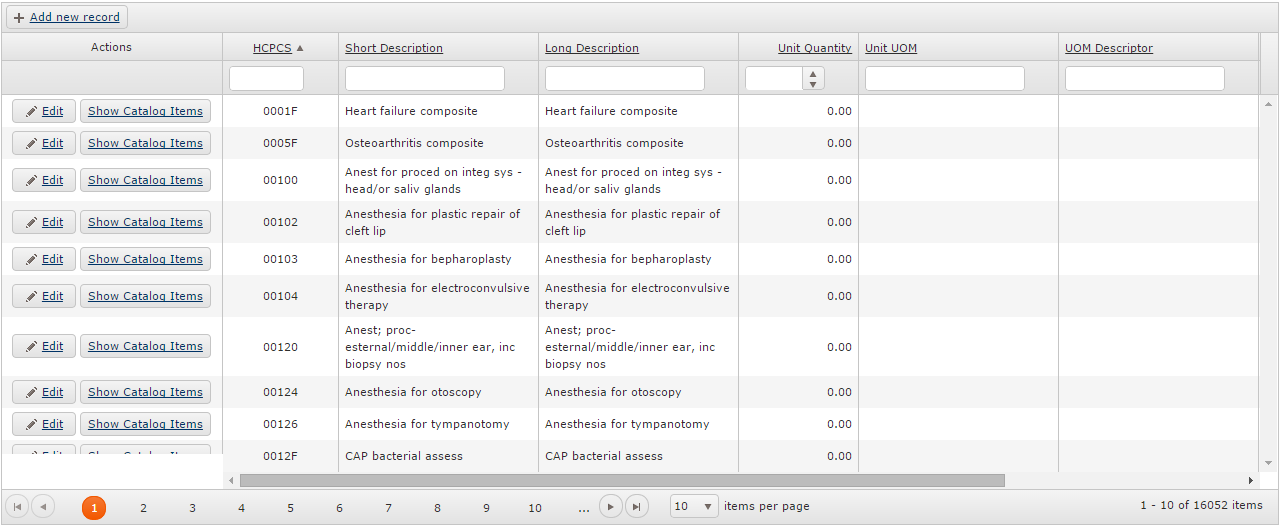Viewport: 1281px width, 527px height.
Task: Increase Unit Quantity filter spinner up
Action: (814, 73)
